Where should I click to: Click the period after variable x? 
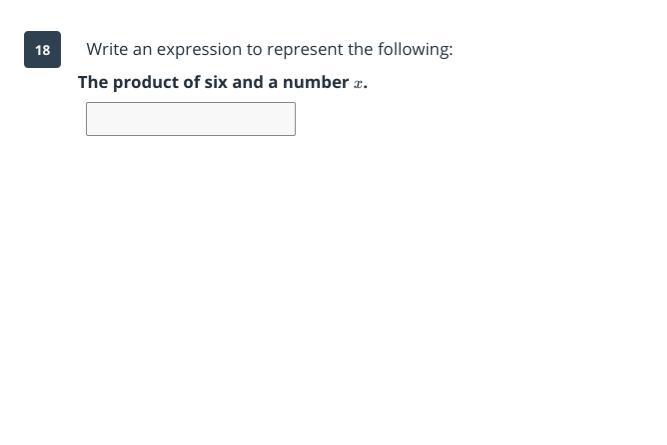(366, 84)
